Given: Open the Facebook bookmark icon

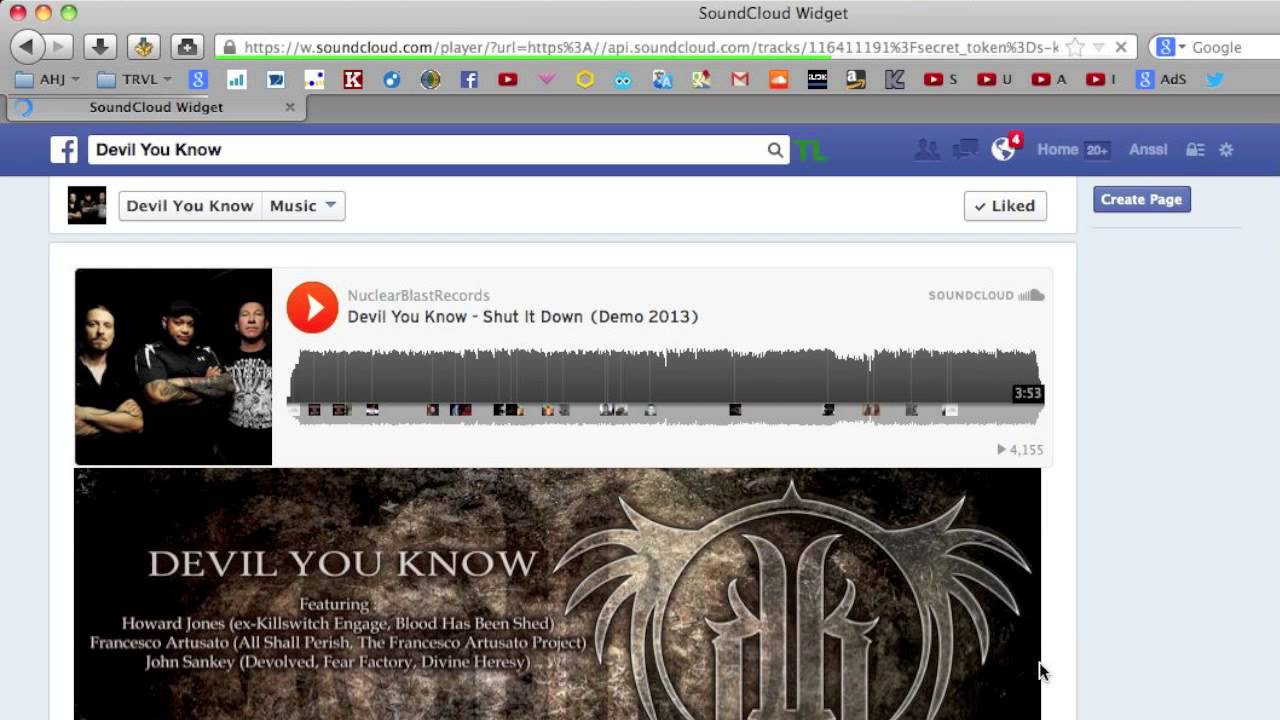Looking at the screenshot, I should [x=469, y=79].
